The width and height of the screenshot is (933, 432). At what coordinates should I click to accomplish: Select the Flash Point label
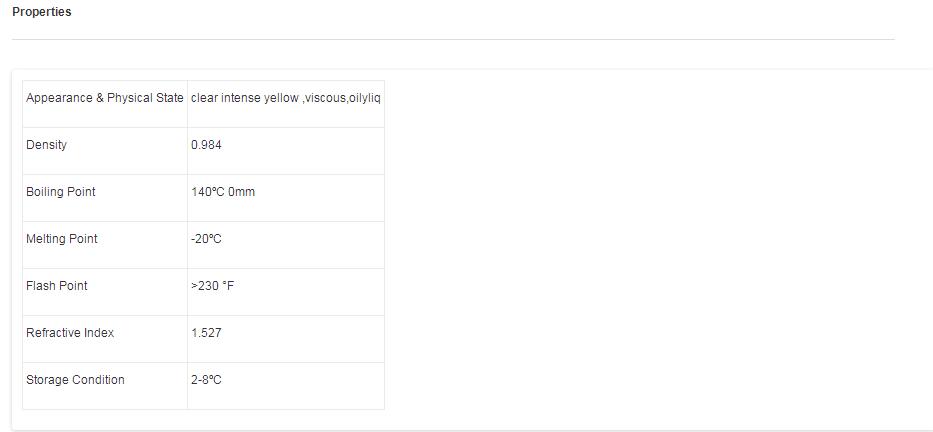(x=56, y=286)
